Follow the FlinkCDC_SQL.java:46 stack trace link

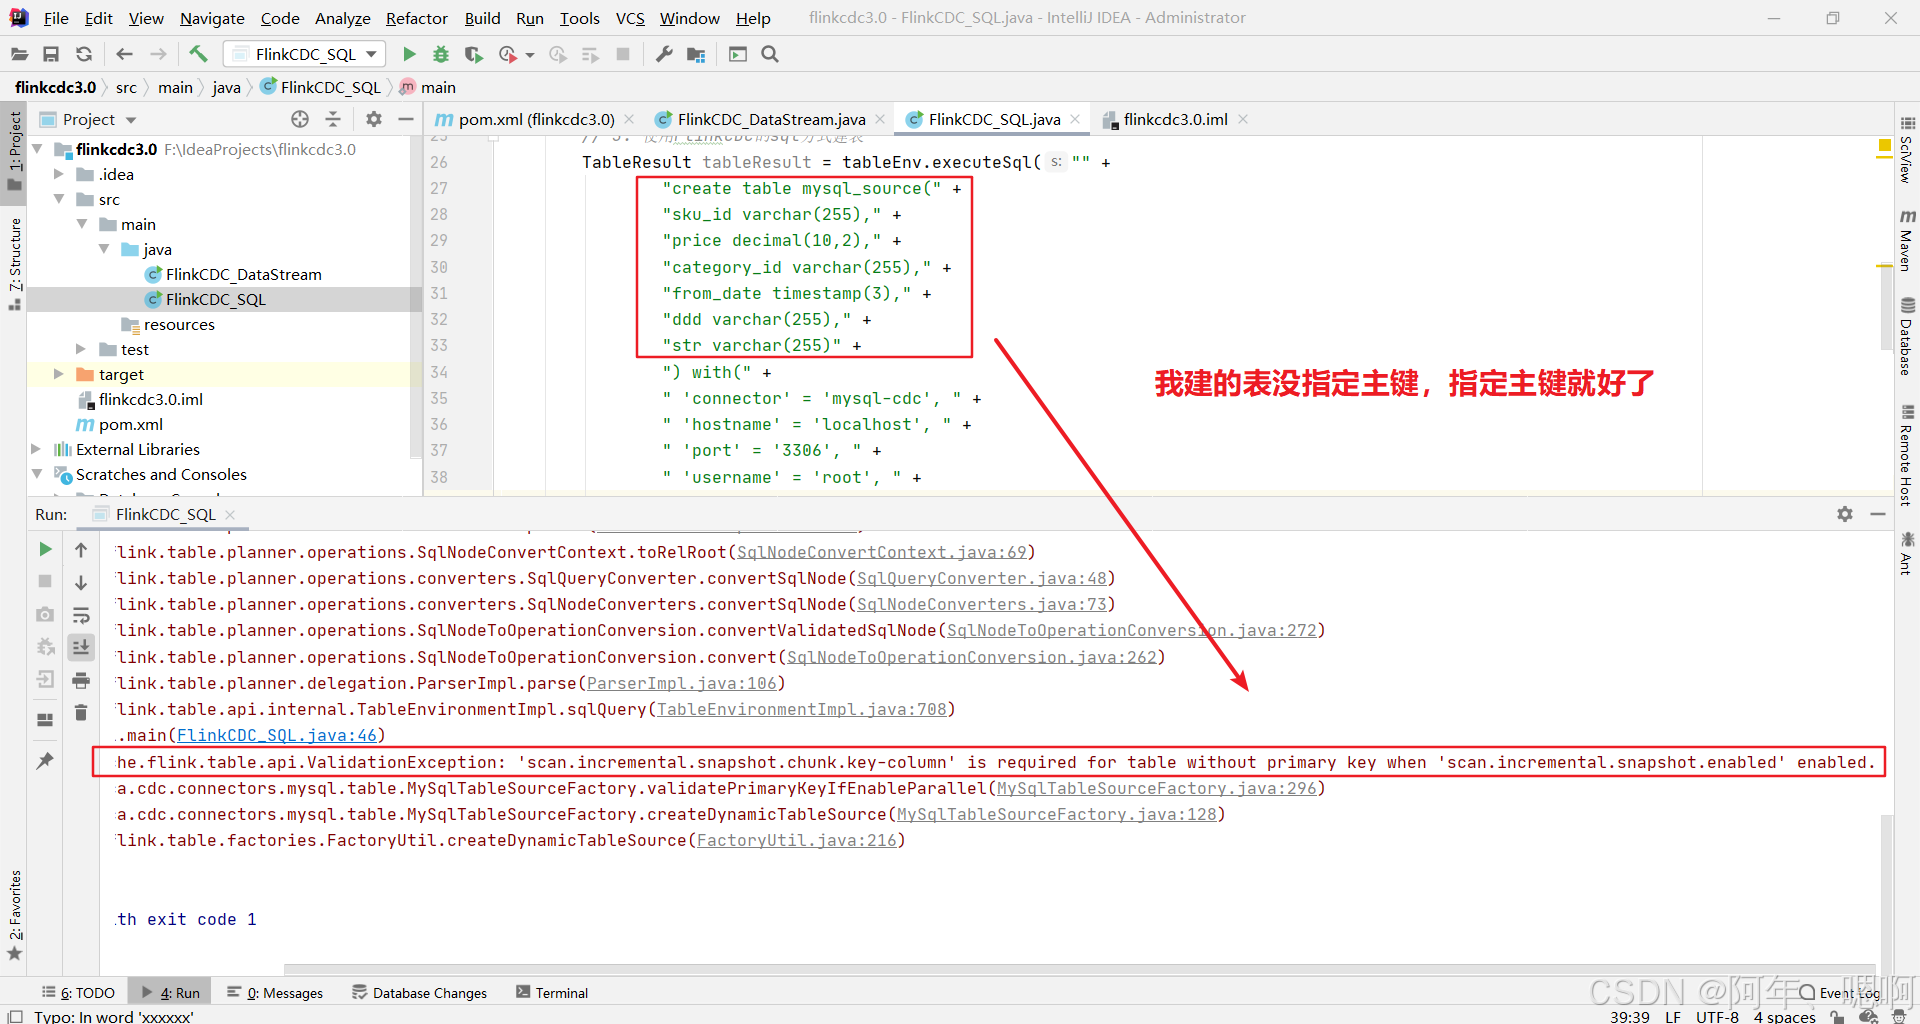pyautogui.click(x=277, y=735)
